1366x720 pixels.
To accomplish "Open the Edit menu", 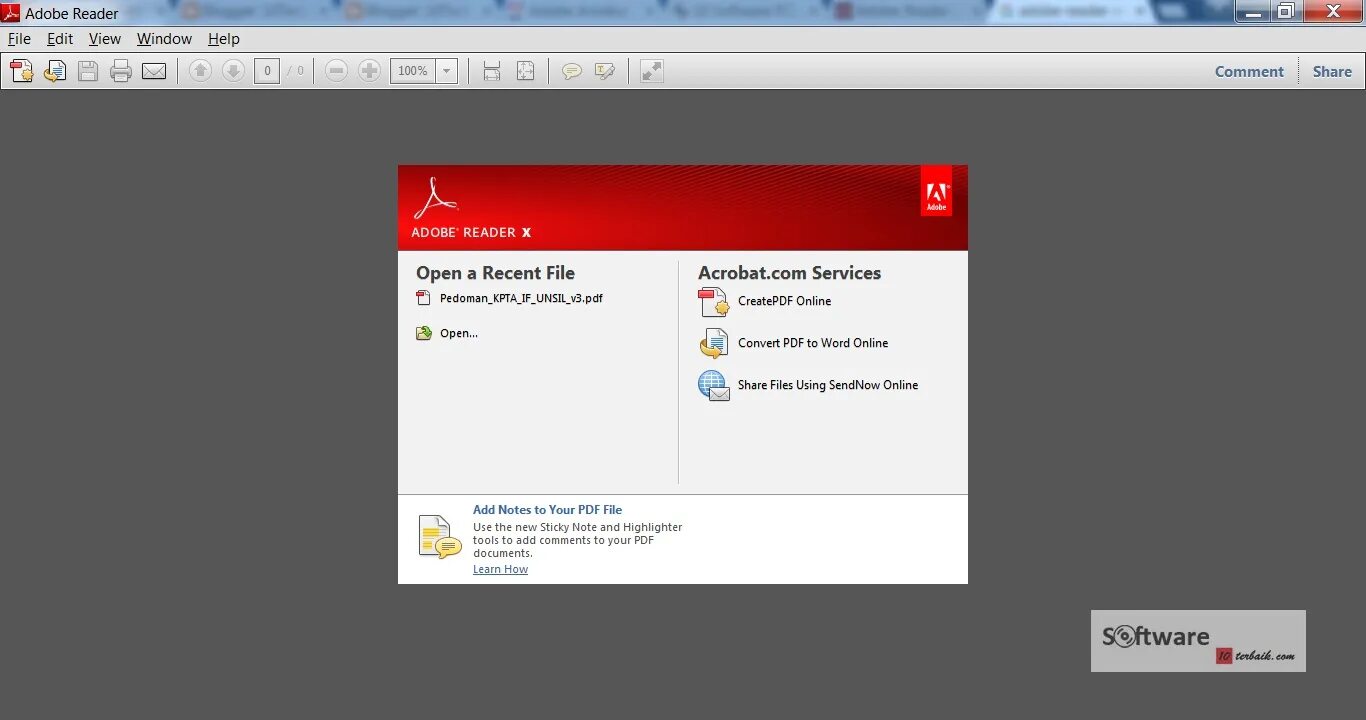I will 60,39.
